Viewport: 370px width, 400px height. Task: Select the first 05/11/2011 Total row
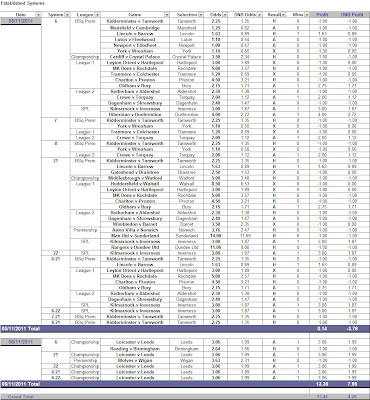185,329
